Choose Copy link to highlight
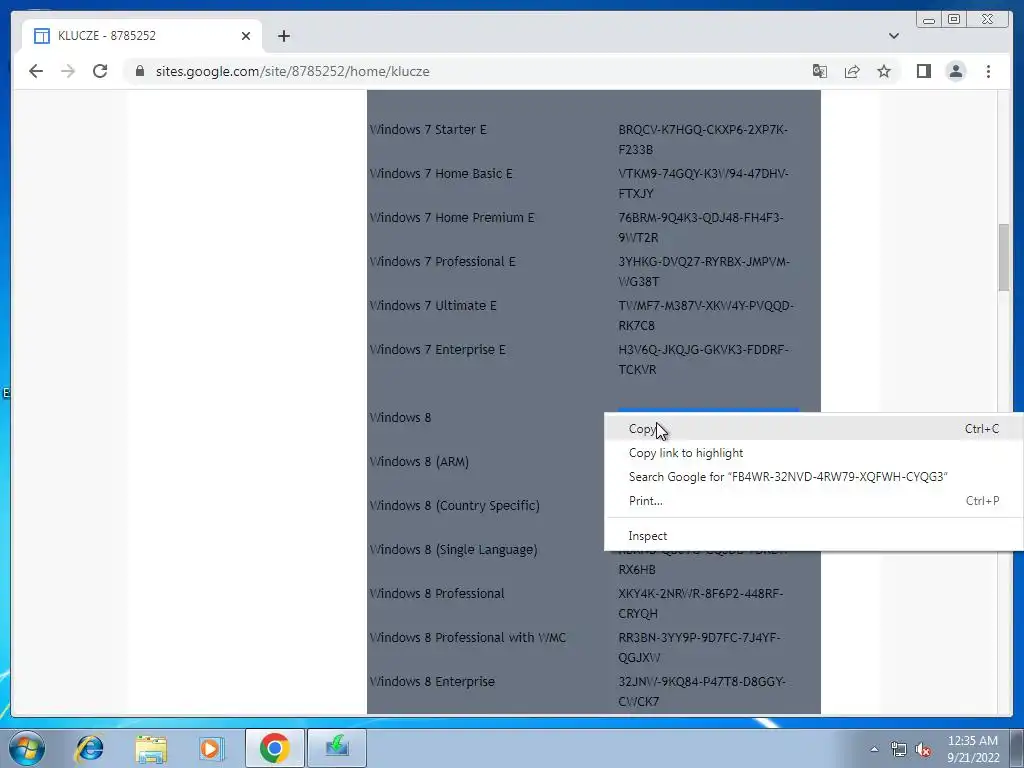The height and width of the screenshot is (768, 1024). (814, 453)
